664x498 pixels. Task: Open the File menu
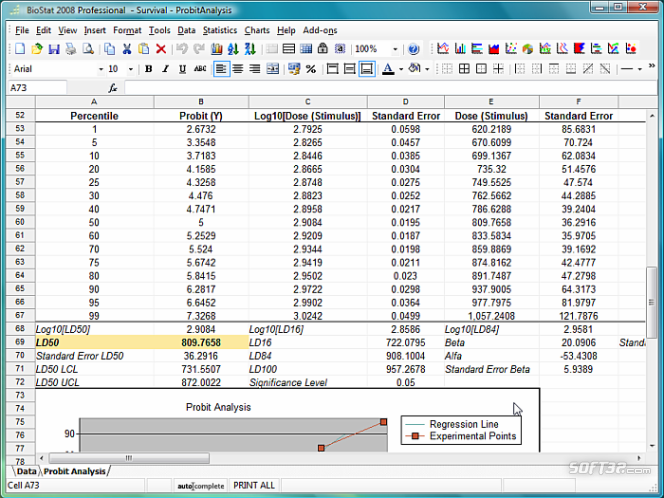22,30
